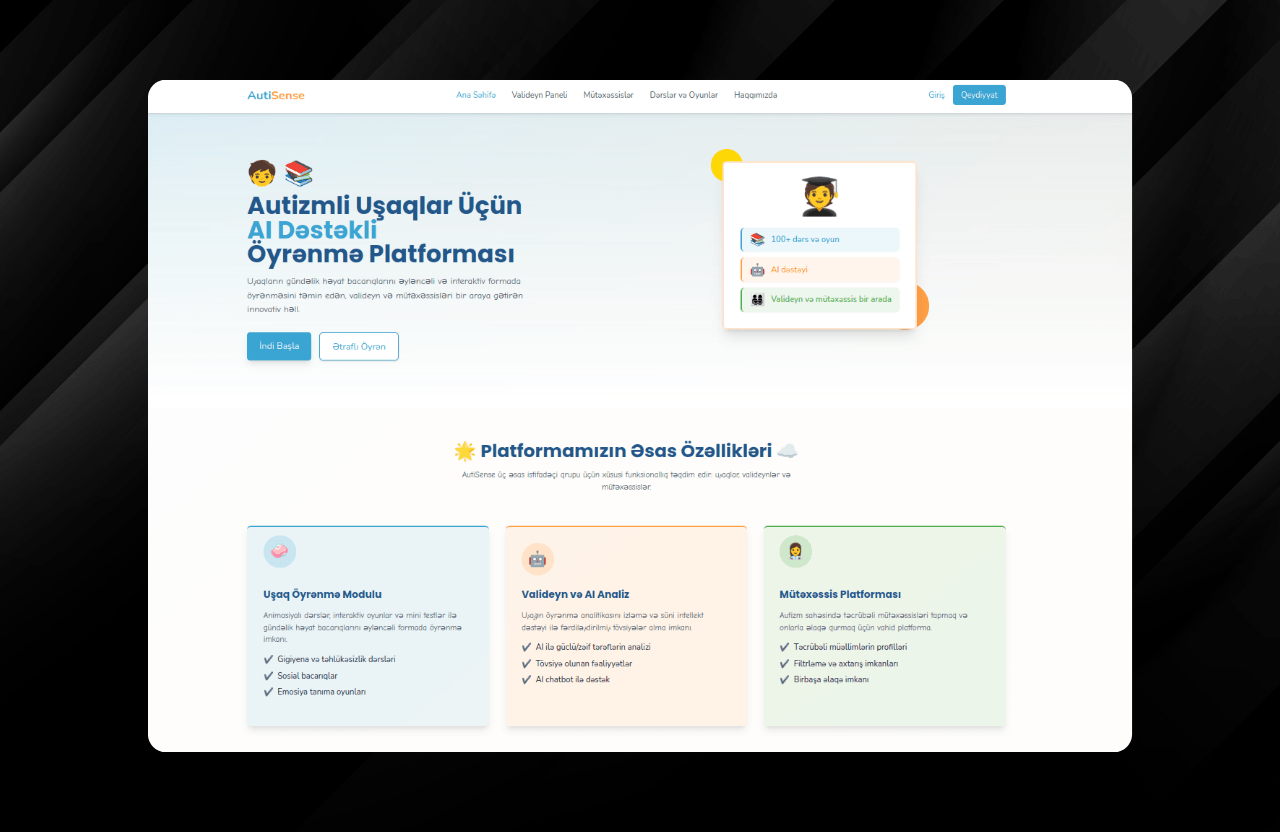Click the boy emoji above the headline
The width and height of the screenshot is (1280, 832).
coord(261,174)
